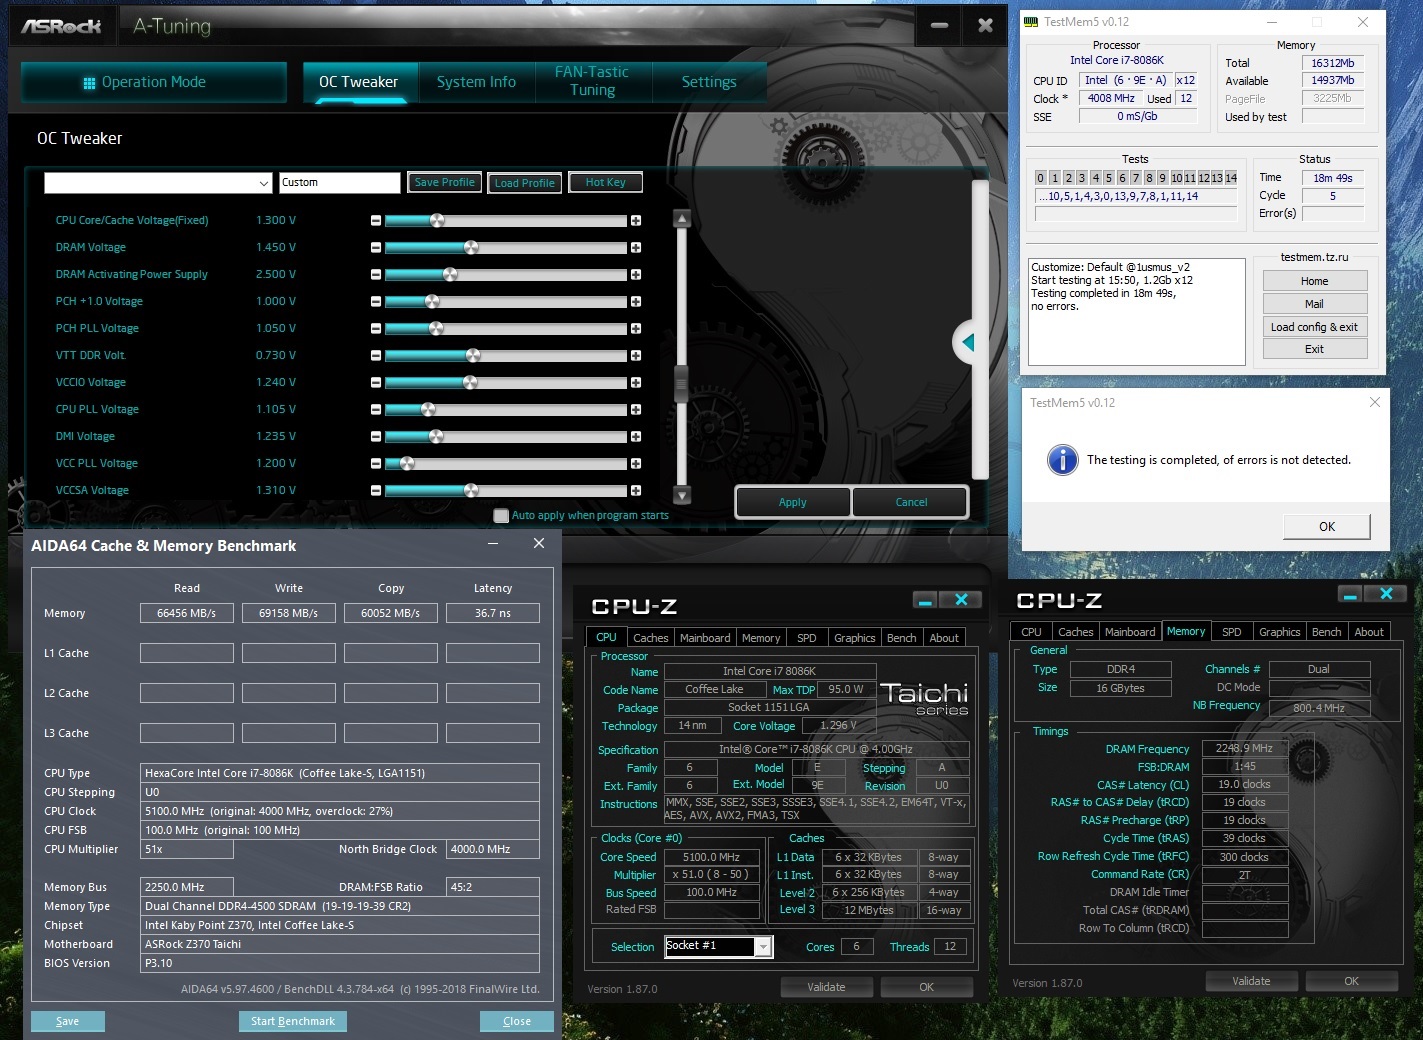Viewport: 1423px width, 1040px height.
Task: Decrease CPU PLL Voltage with minus icon
Action: pyautogui.click(x=376, y=409)
